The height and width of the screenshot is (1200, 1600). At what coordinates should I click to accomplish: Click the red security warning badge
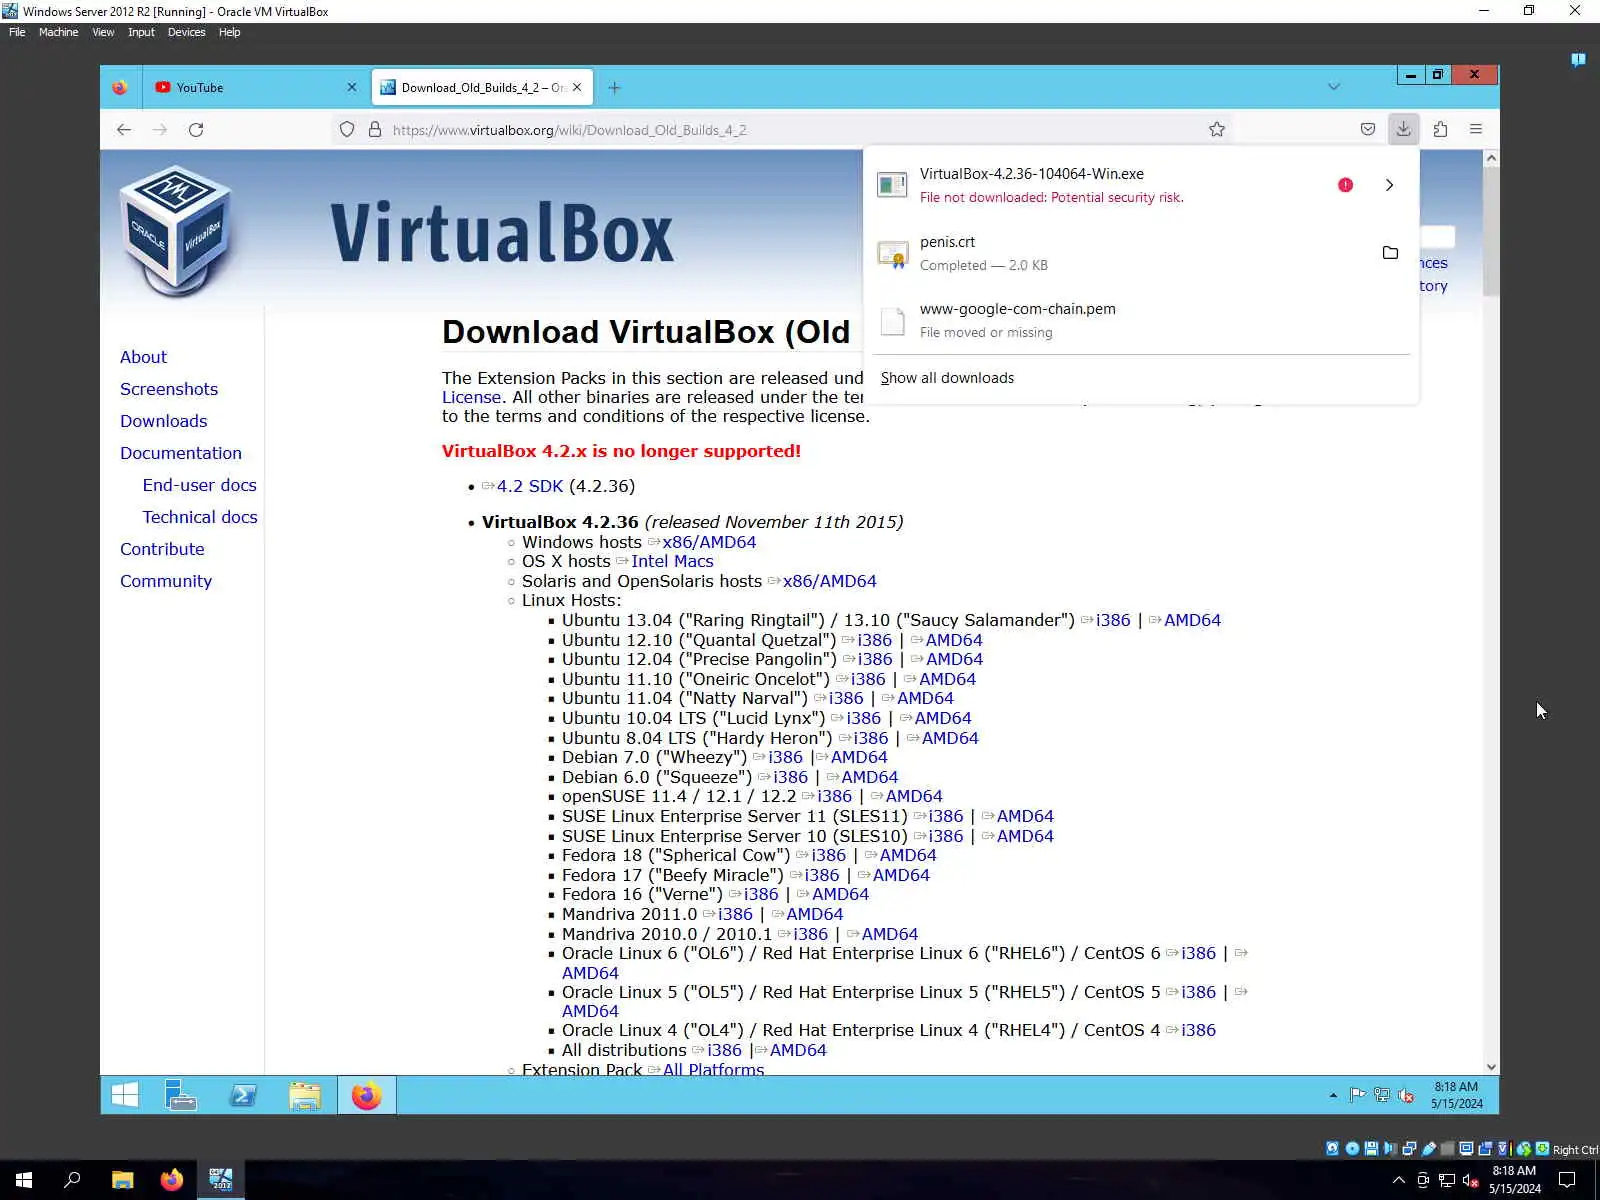pos(1346,185)
